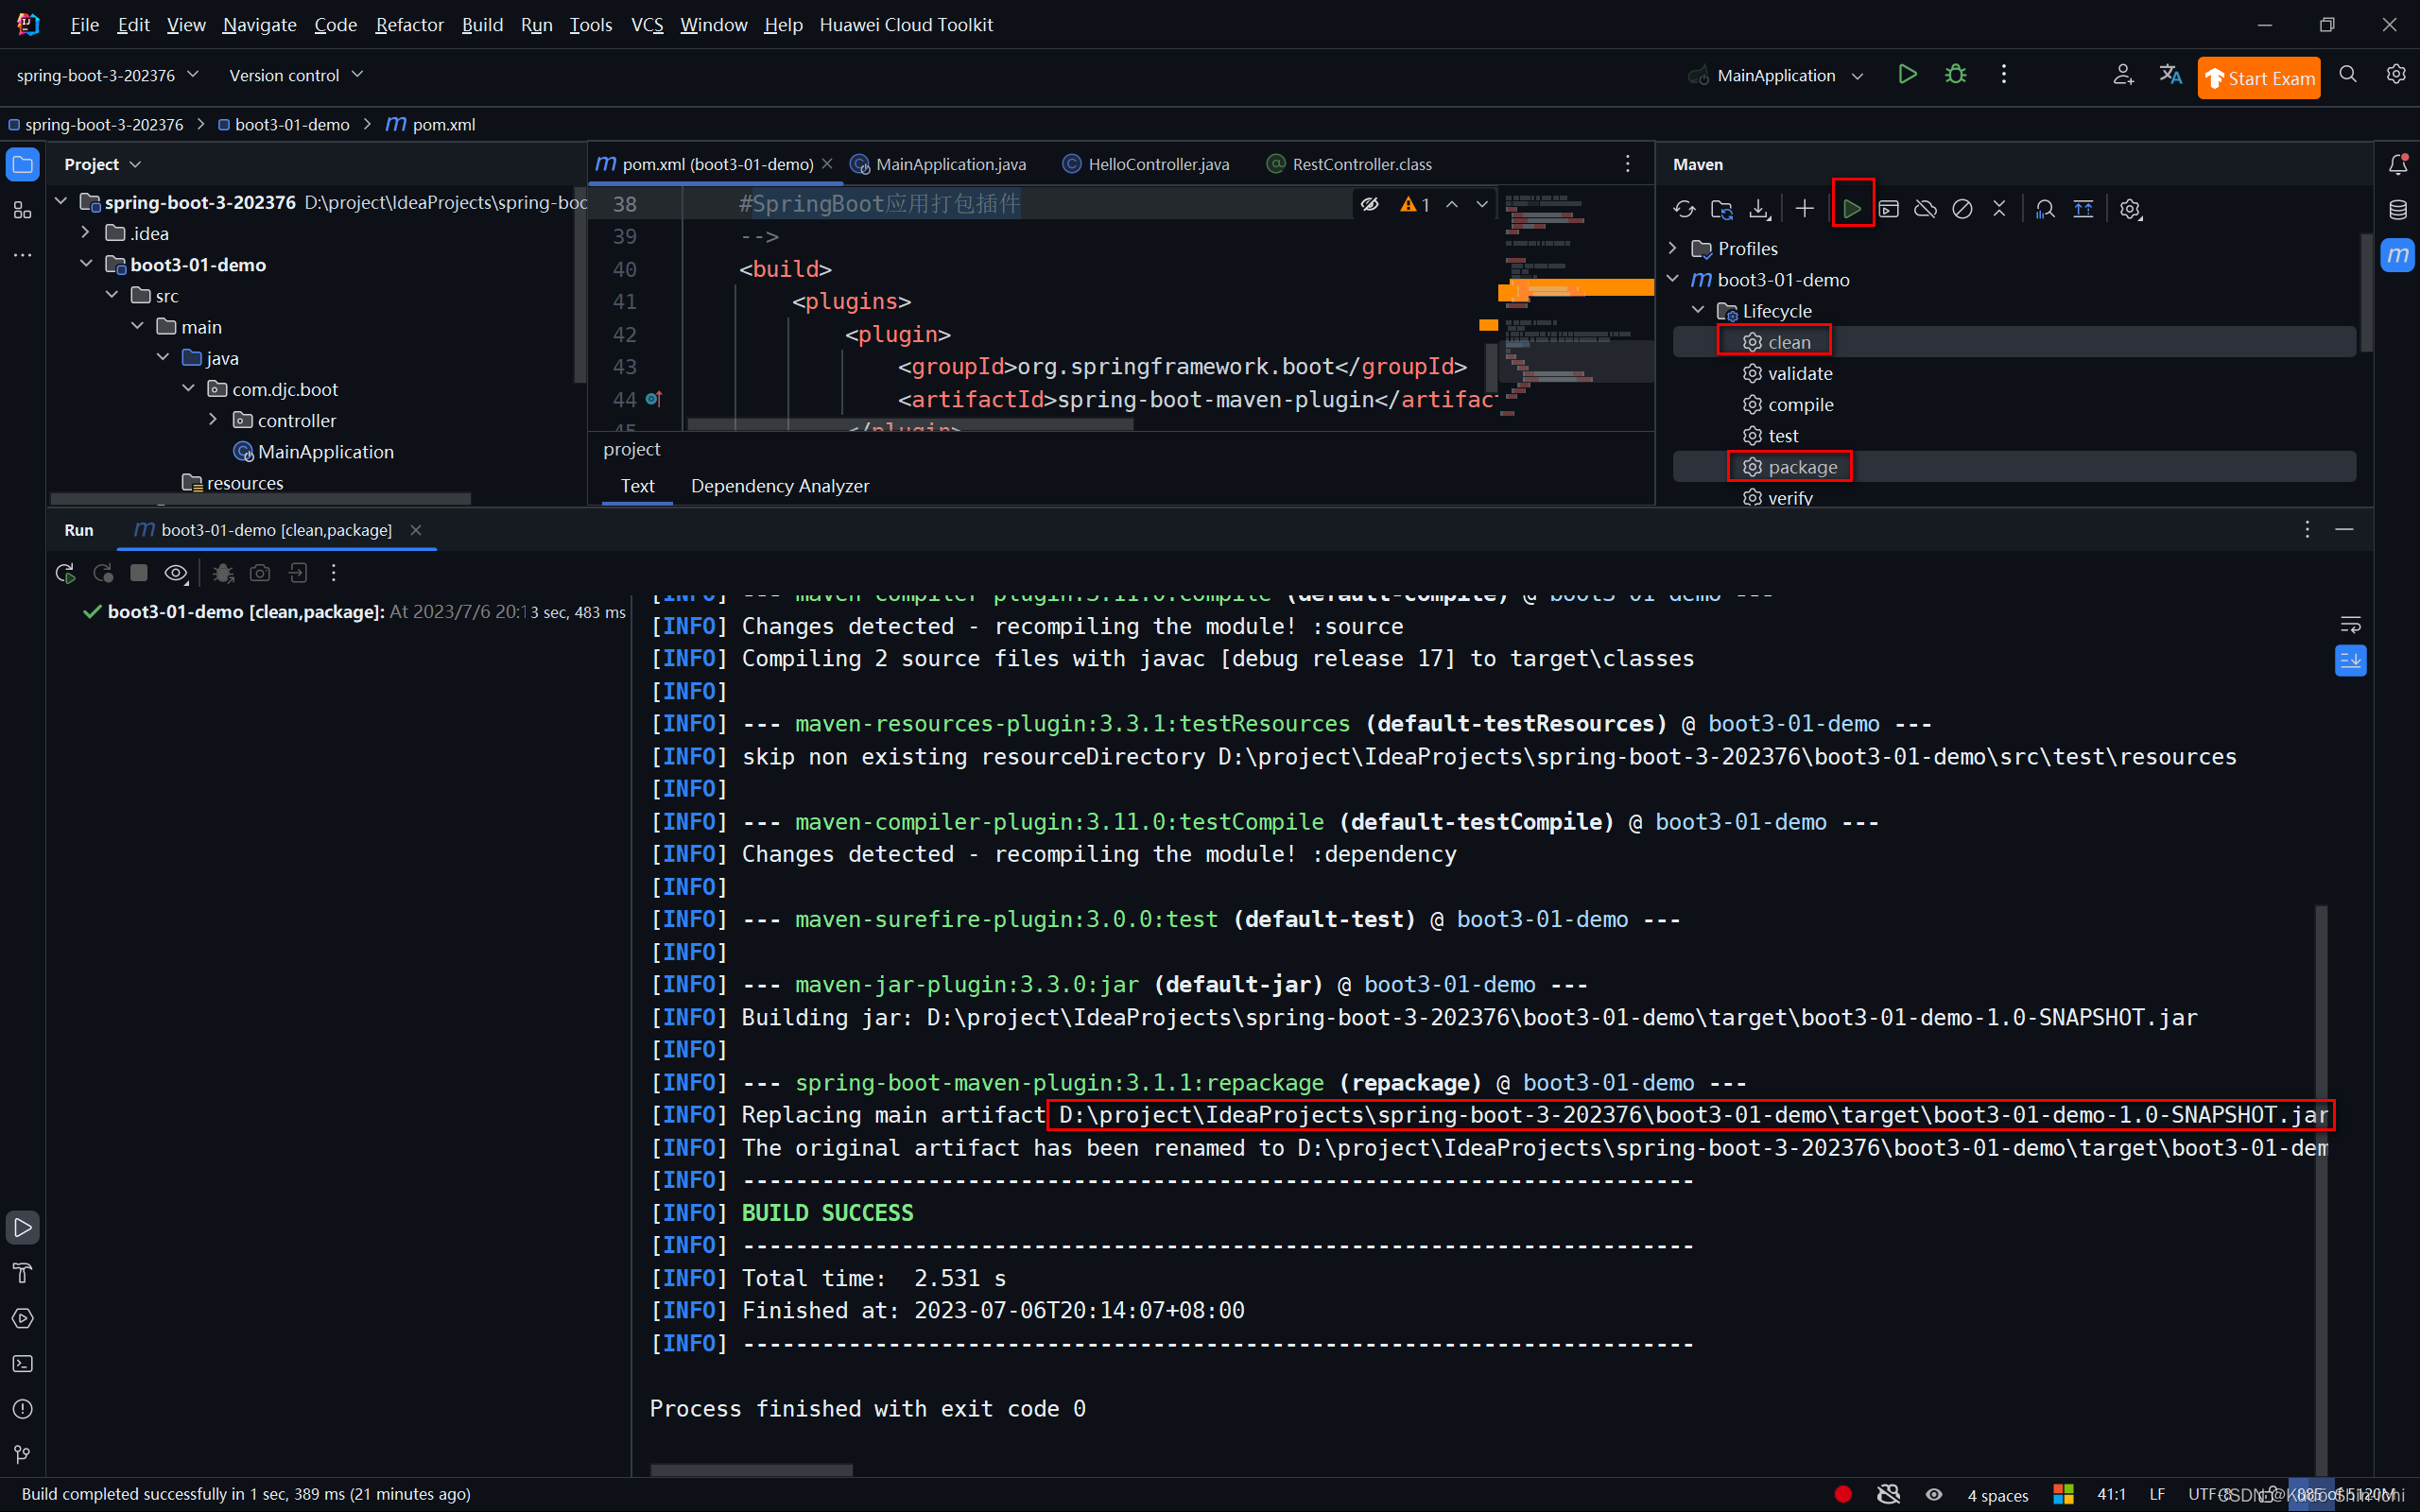Toggle reader mode eye icon in editor
The height and width of the screenshot is (1512, 2420).
tap(1370, 204)
